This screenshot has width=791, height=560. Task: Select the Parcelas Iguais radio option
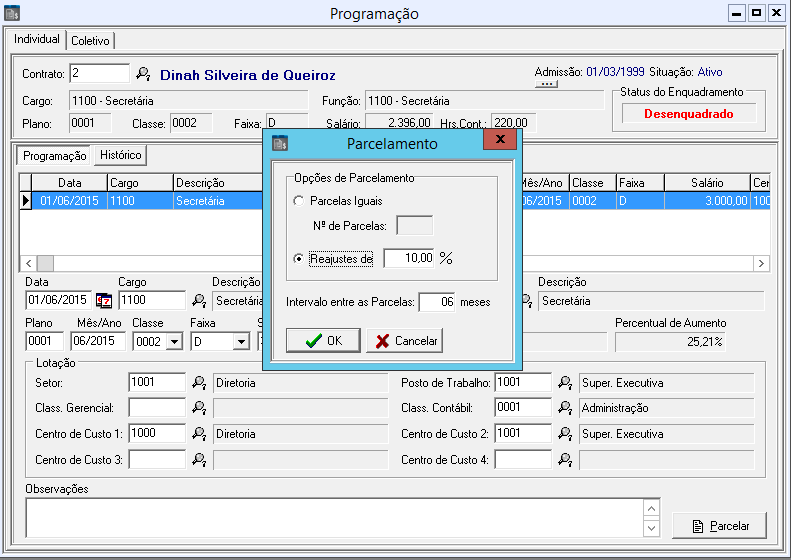[x=298, y=202]
